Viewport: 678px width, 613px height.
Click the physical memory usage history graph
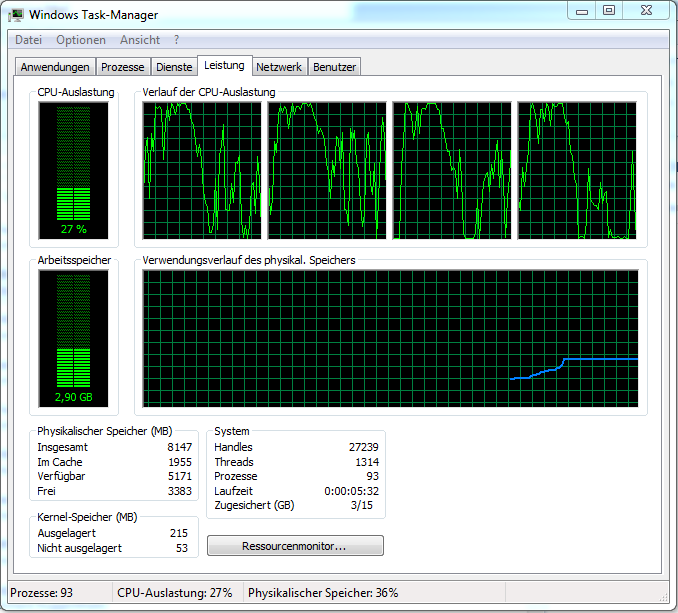coord(390,338)
